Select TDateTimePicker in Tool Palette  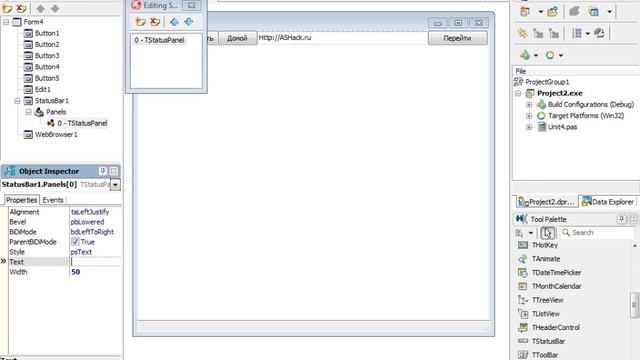(x=556, y=273)
